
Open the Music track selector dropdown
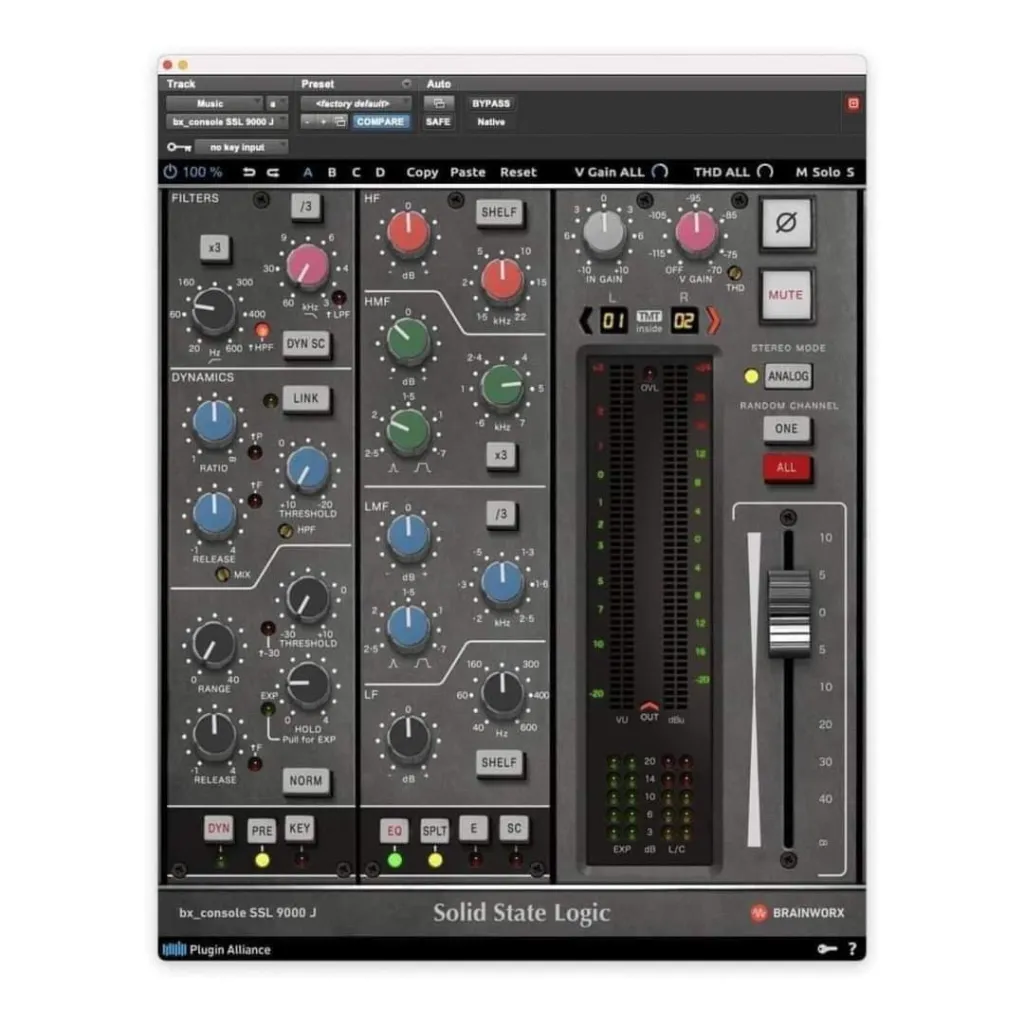(x=214, y=104)
